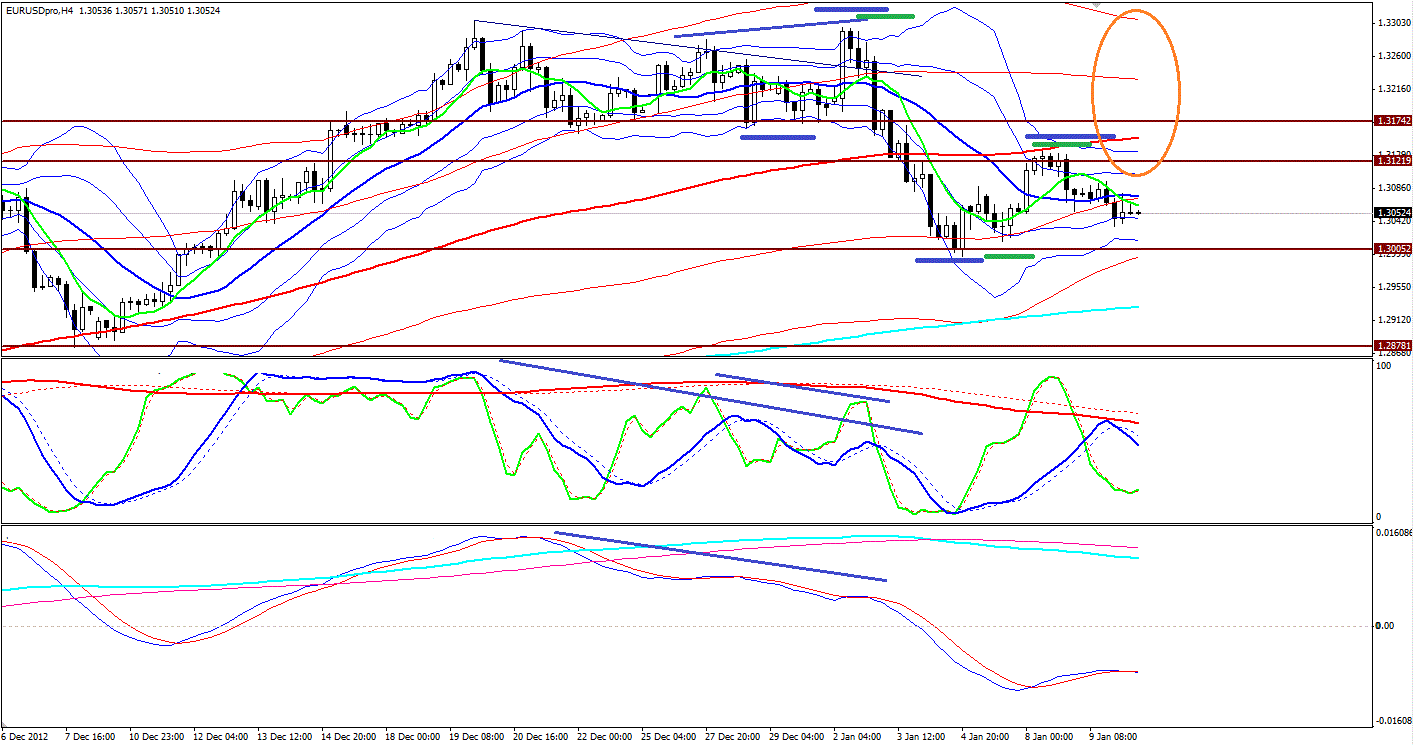Click the 10 Dec 23:00 time label
The width and height of the screenshot is (1414, 745).
pyautogui.click(x=156, y=736)
